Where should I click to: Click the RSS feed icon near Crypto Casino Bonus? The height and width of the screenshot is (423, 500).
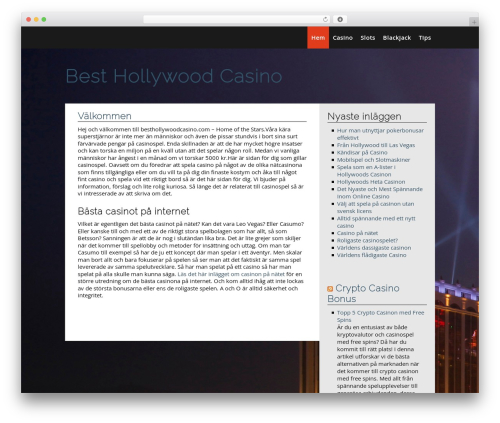(330, 289)
